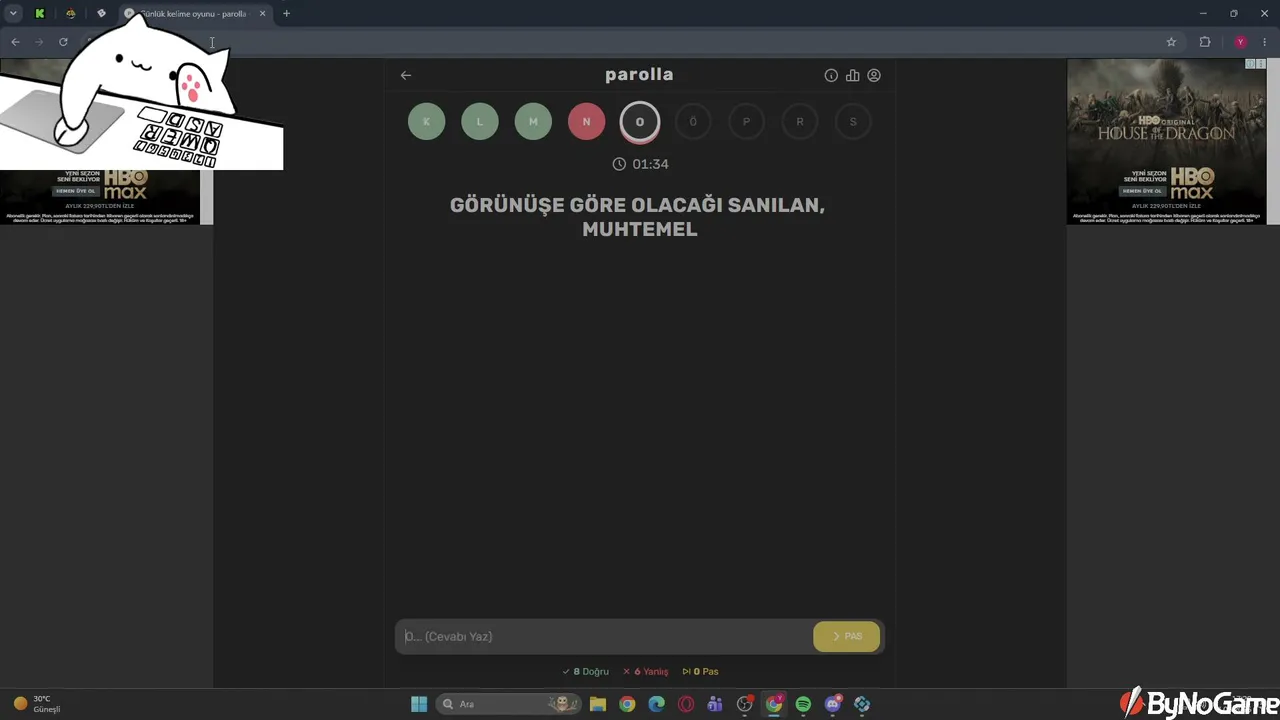
Task: Open the House of the Dragon ad
Action: 1166,141
